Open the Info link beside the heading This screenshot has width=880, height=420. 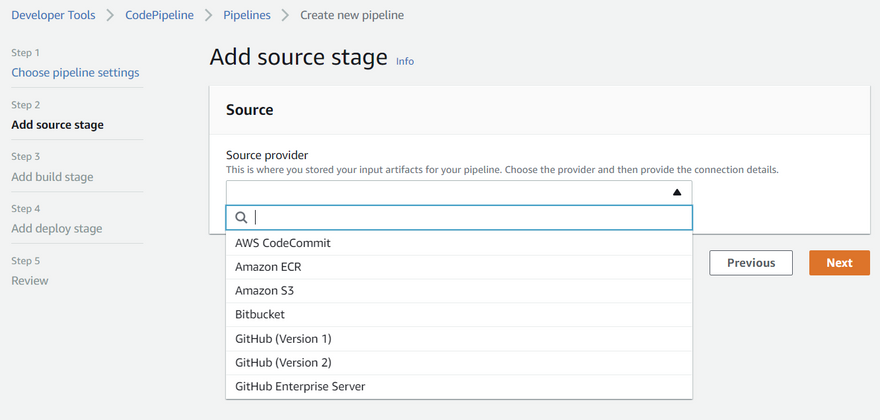tap(405, 61)
